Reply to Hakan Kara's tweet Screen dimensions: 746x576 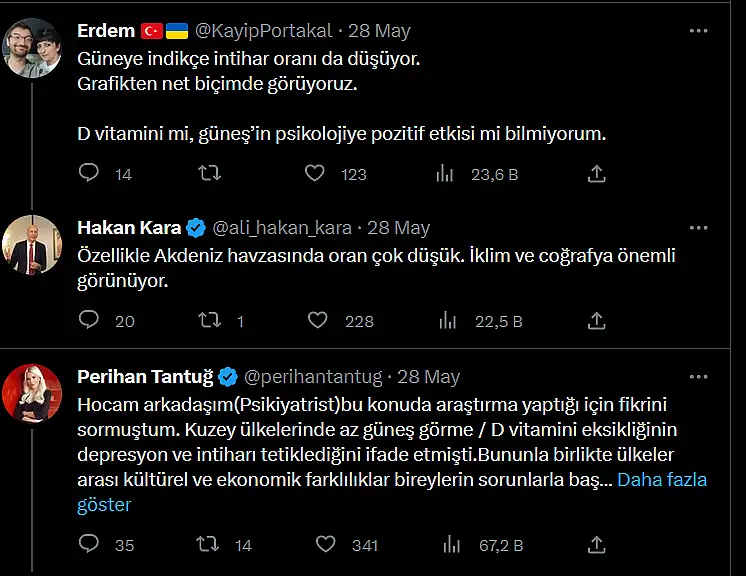point(89,321)
